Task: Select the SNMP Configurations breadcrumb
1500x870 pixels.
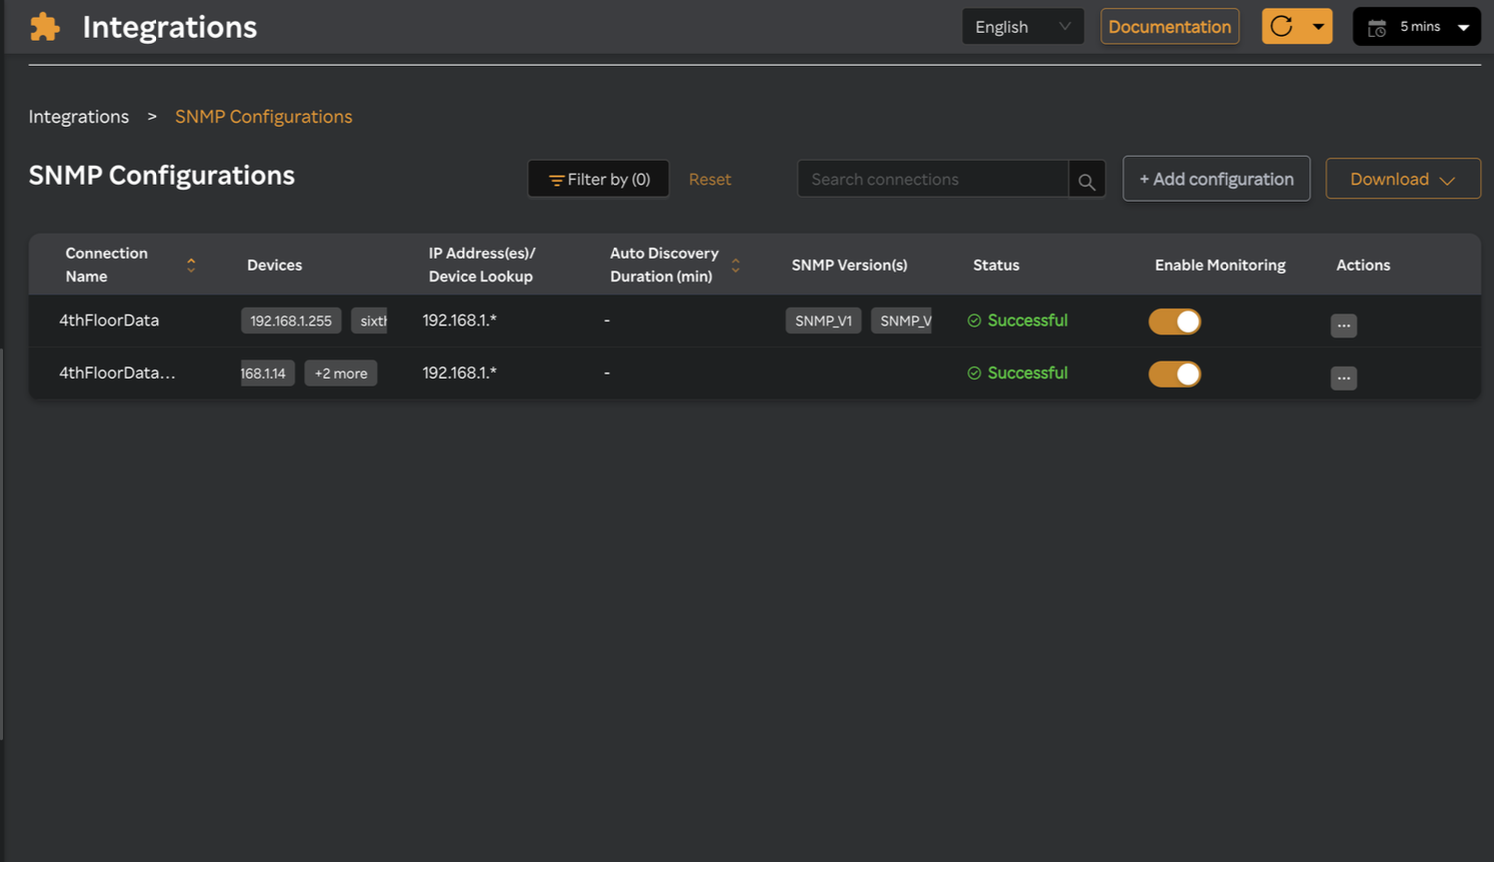Action: coord(263,116)
